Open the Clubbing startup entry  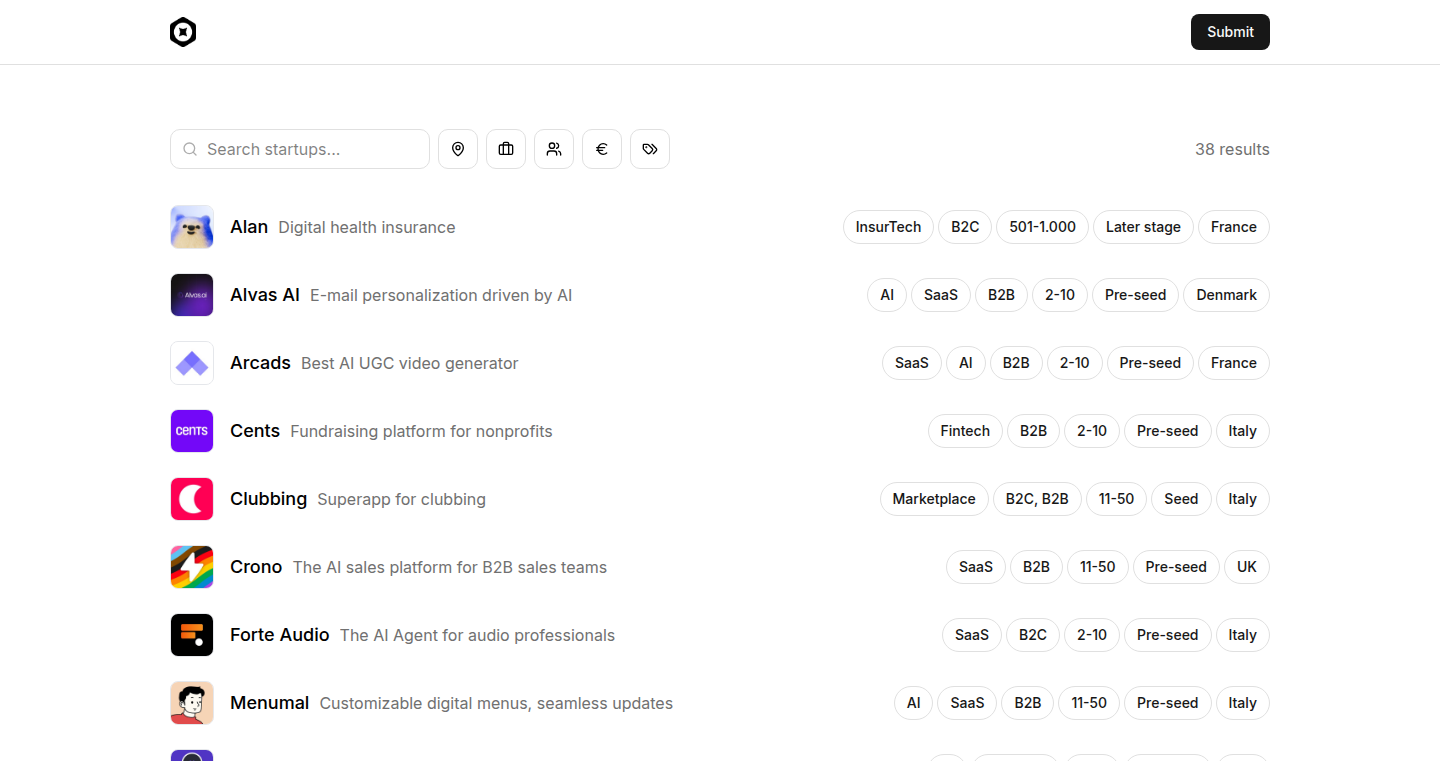720,499
